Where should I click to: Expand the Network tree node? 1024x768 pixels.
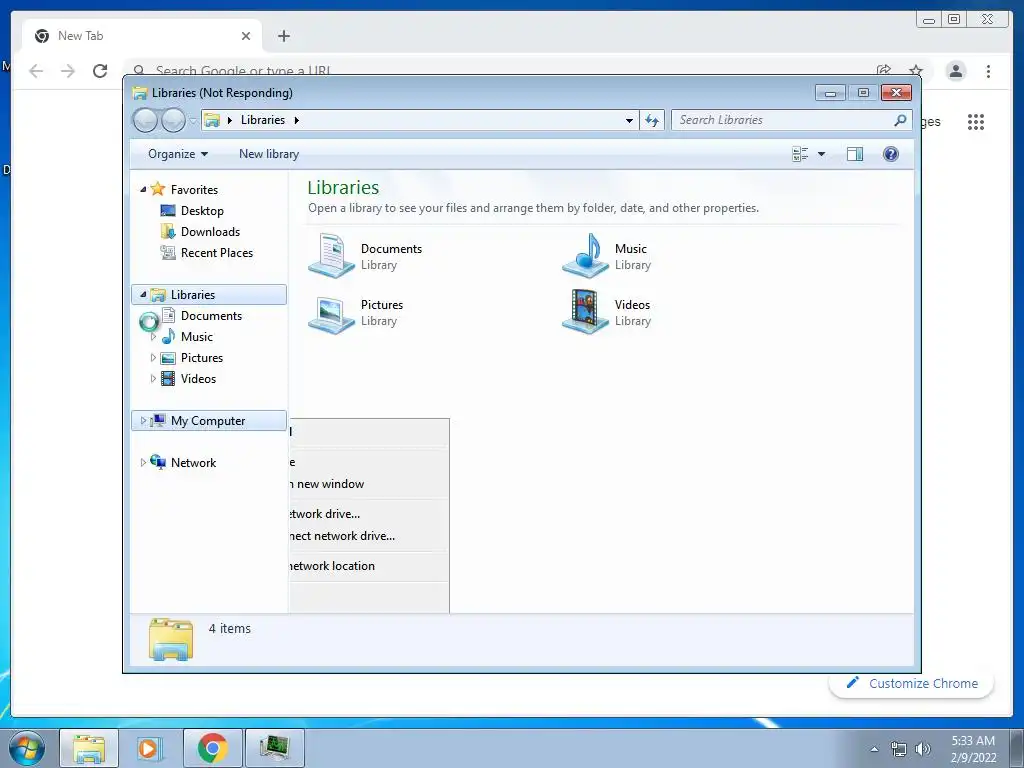tap(143, 462)
